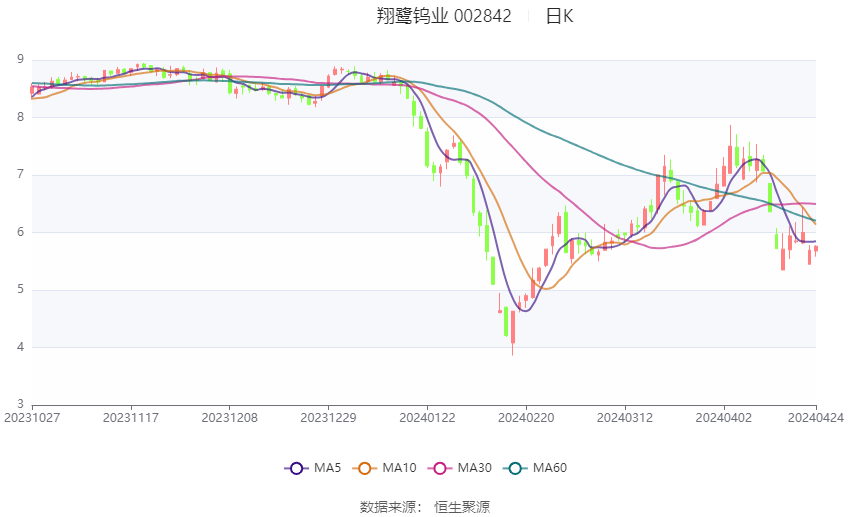This screenshot has height=517, width=850.
Task: Click x-axis date label 20231229
Action: (329, 418)
